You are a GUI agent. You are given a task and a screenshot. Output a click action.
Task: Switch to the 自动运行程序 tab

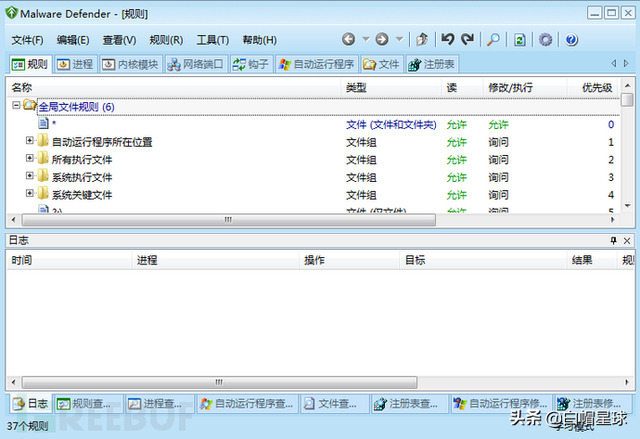317,64
